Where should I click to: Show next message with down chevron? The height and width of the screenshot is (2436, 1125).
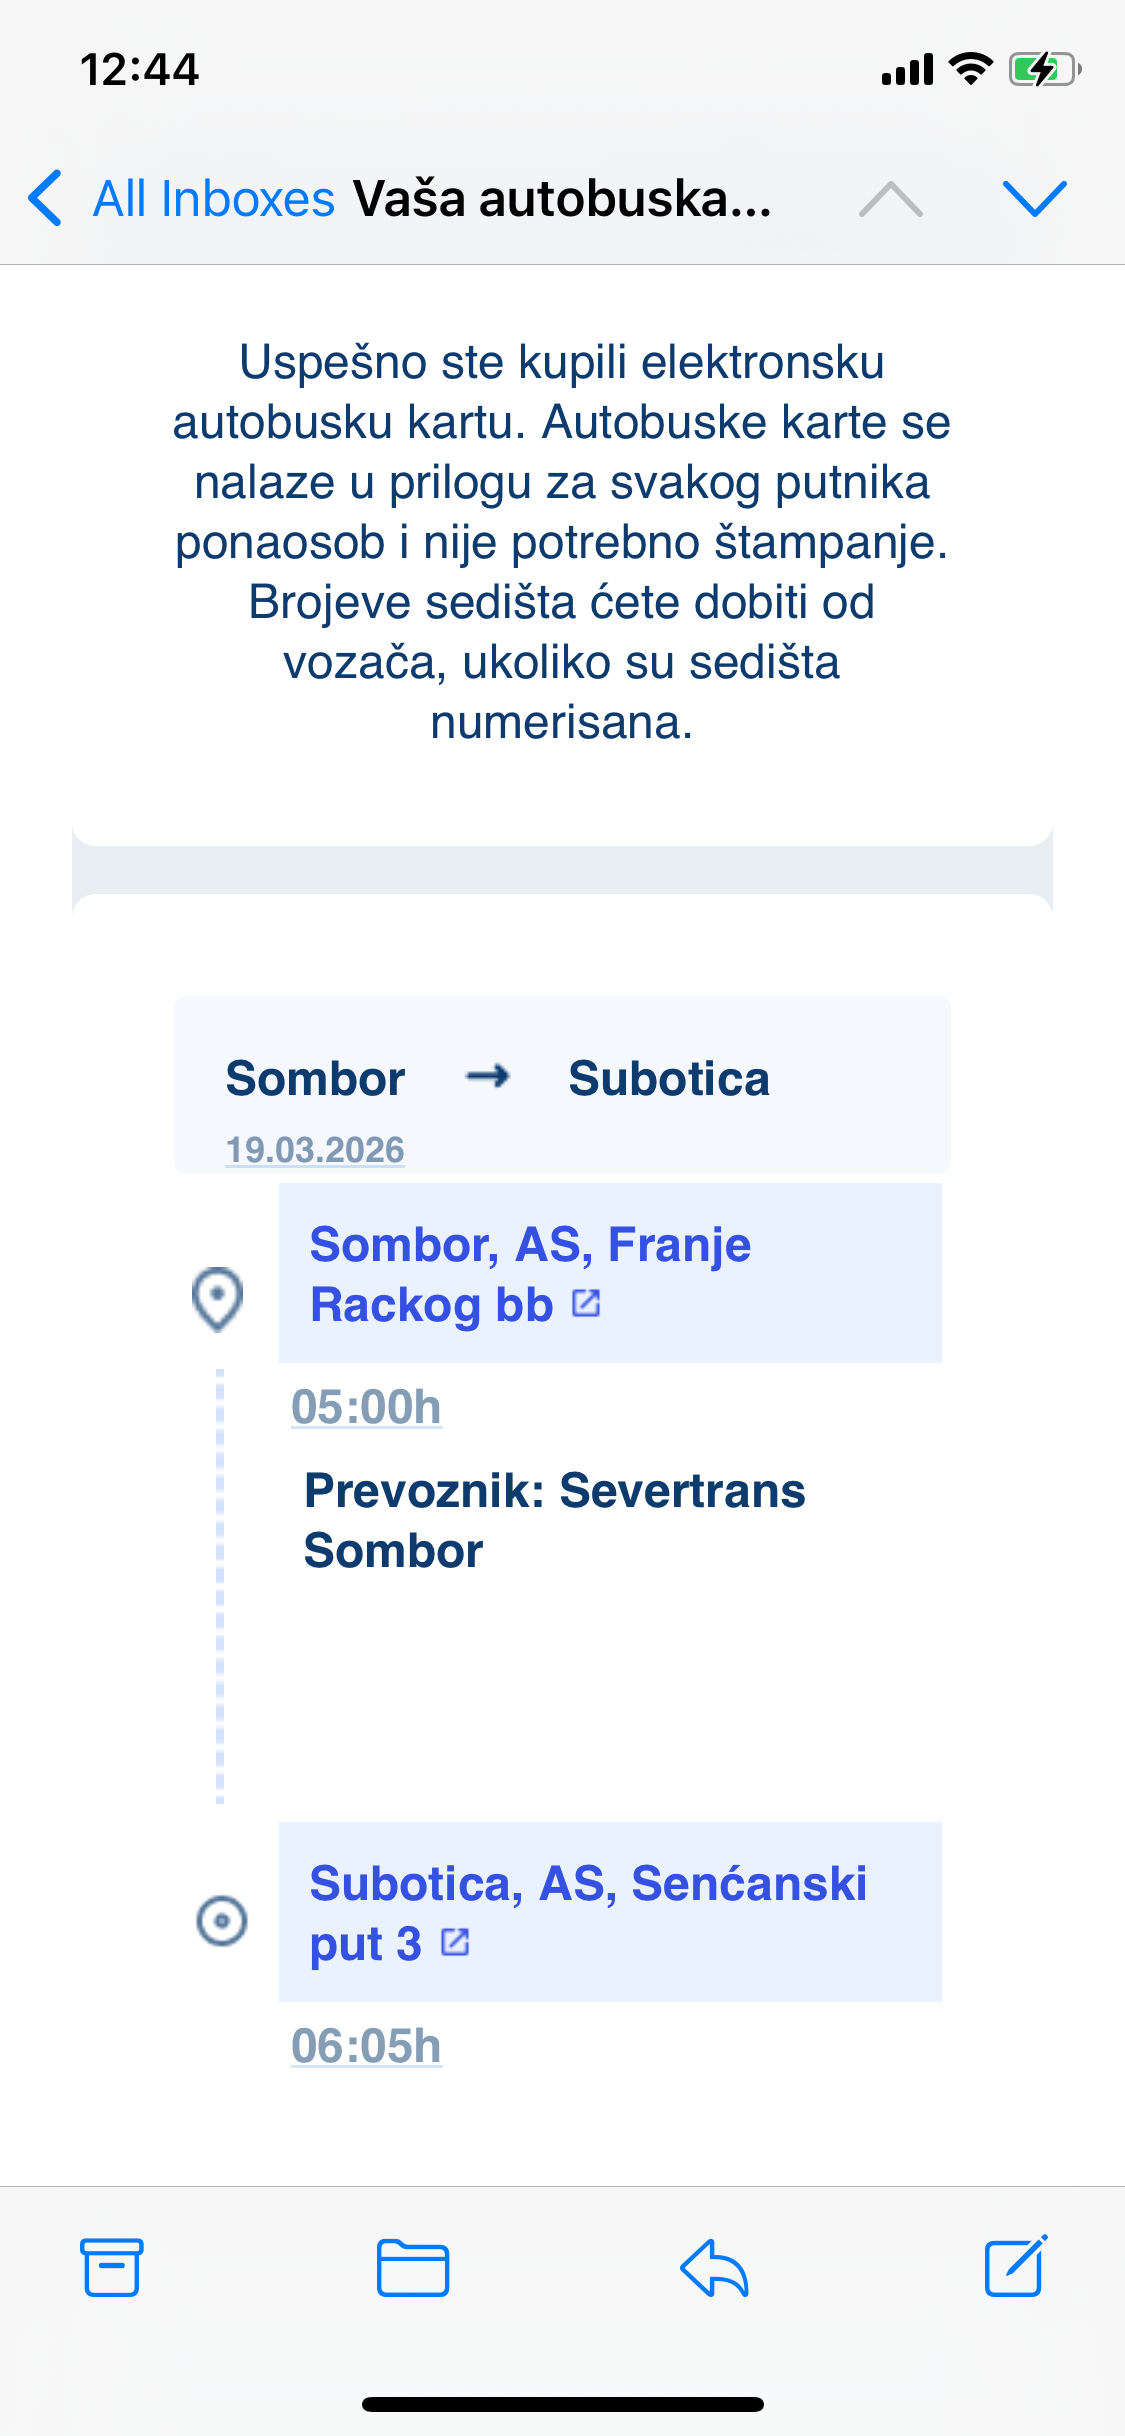tap(1034, 198)
